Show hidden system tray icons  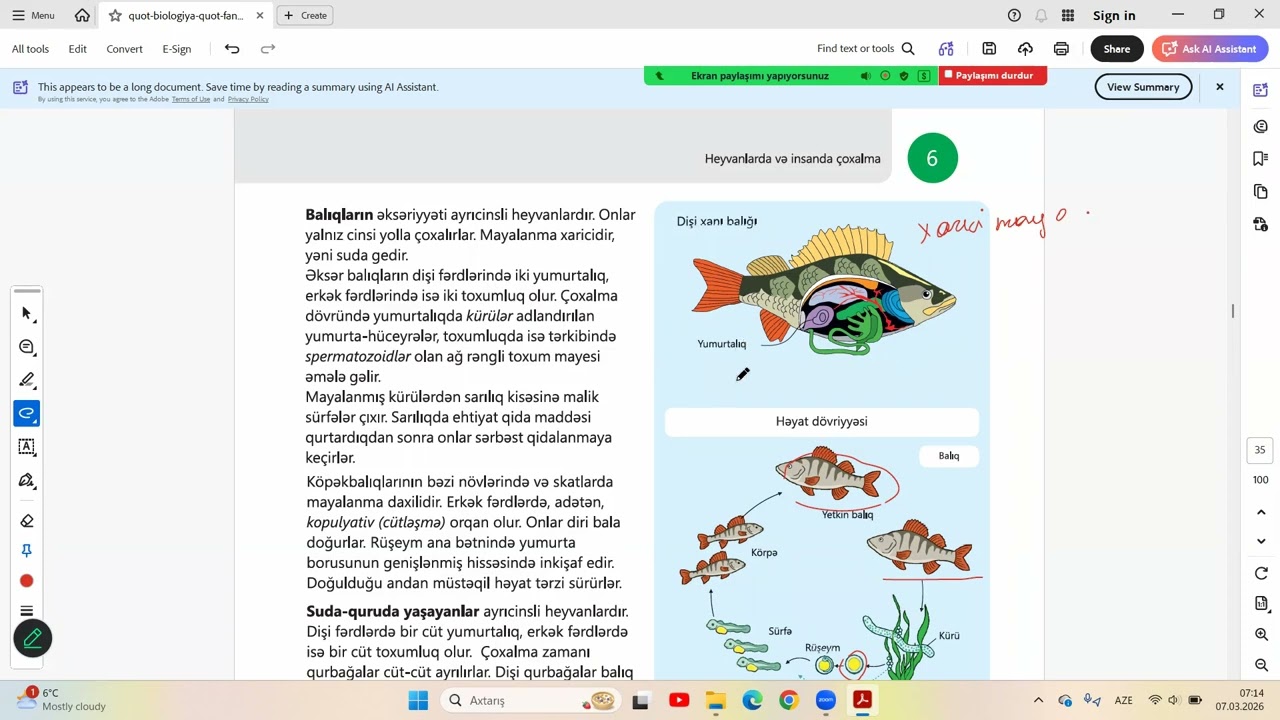[1038, 700]
